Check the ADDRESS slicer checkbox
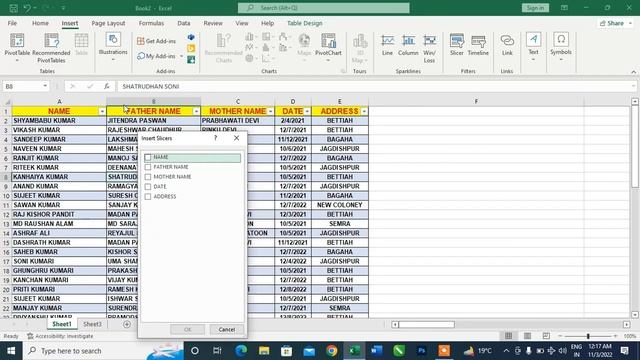The height and width of the screenshot is (360, 640). 148,196
